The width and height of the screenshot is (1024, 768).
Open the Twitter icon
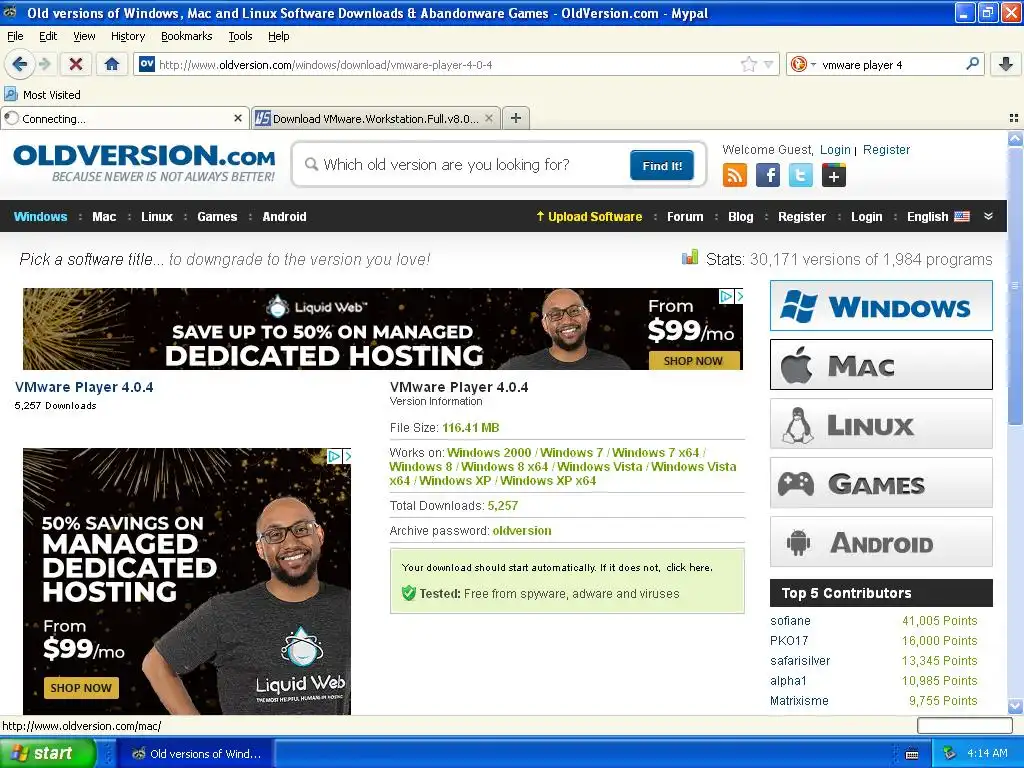[801, 175]
